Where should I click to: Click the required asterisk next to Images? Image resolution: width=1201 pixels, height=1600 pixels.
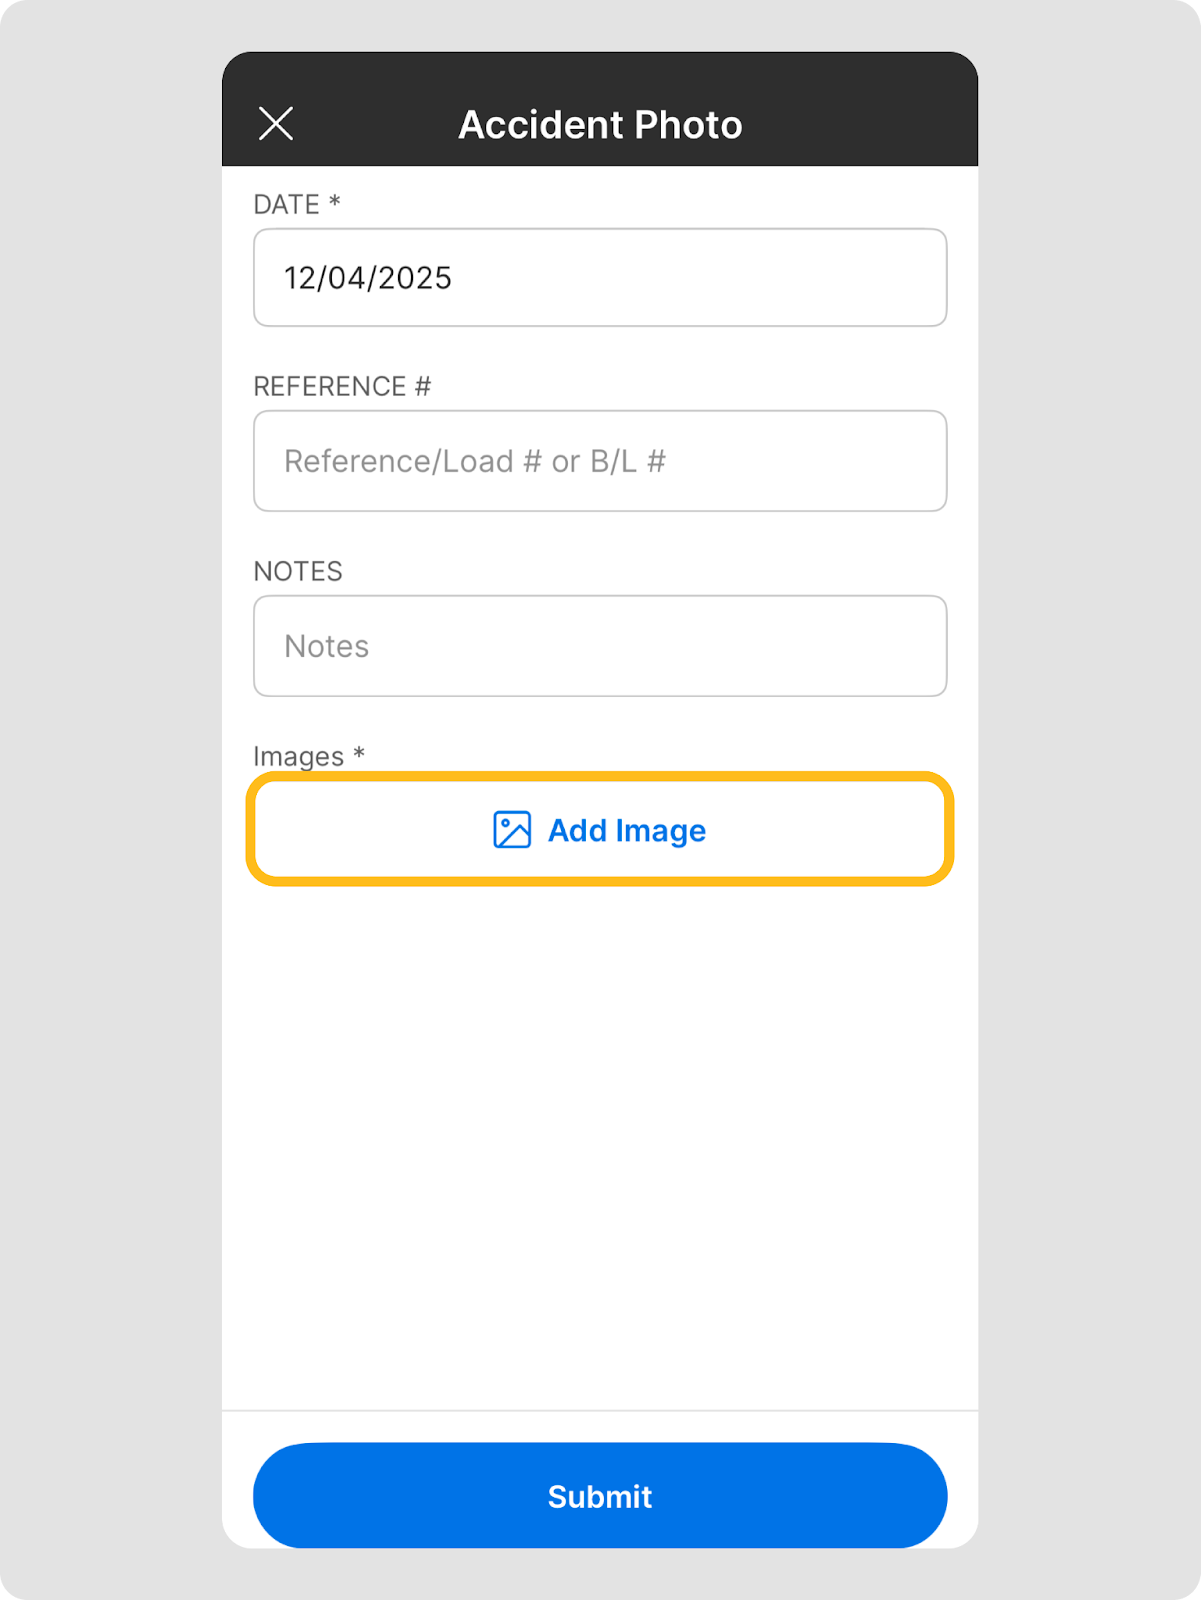click(359, 754)
